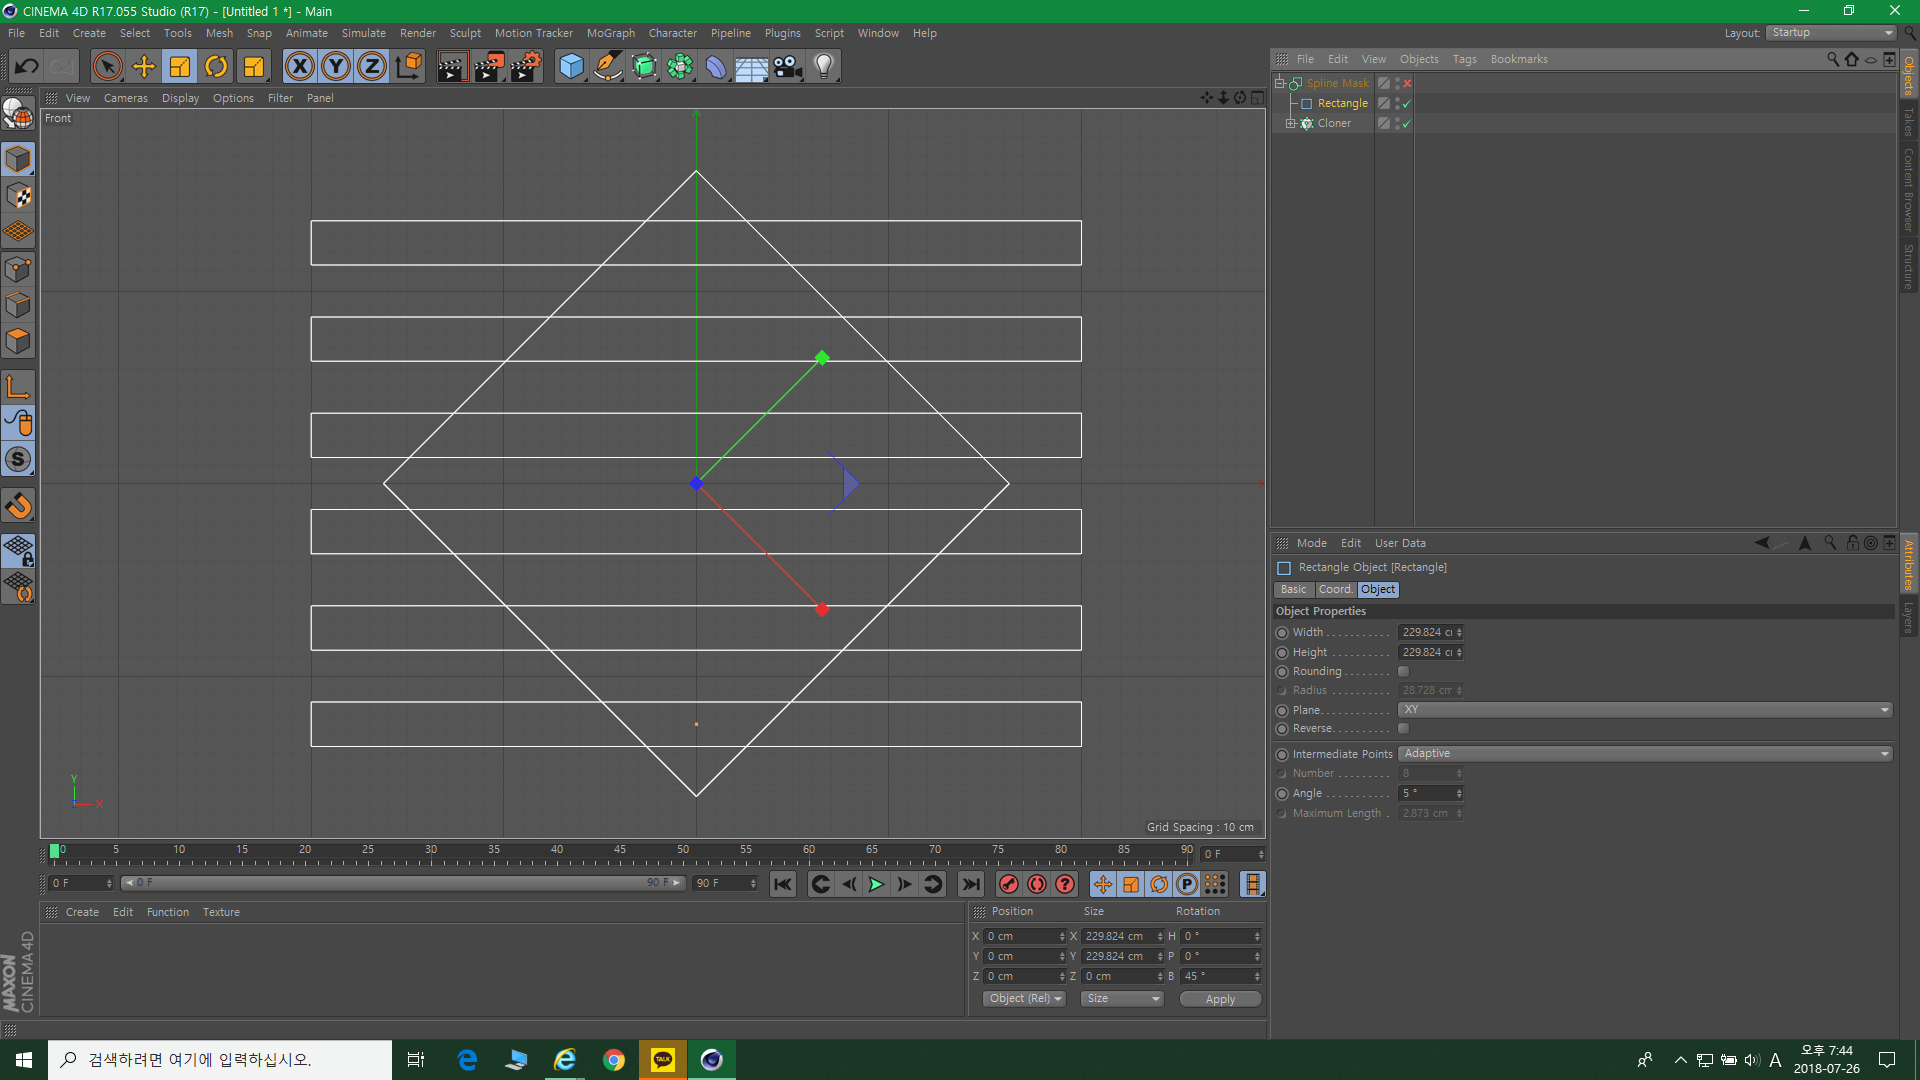Click the Apply button
Image resolution: width=1920 pixels, height=1080 pixels.
[1220, 999]
